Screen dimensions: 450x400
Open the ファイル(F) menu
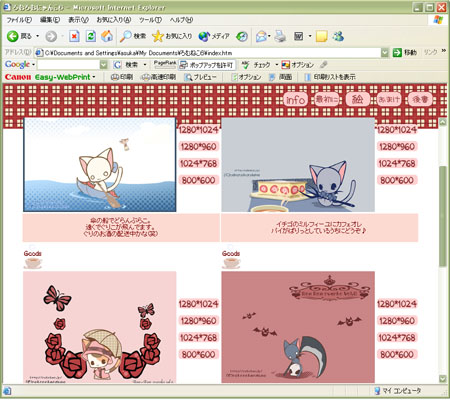(x=19, y=20)
